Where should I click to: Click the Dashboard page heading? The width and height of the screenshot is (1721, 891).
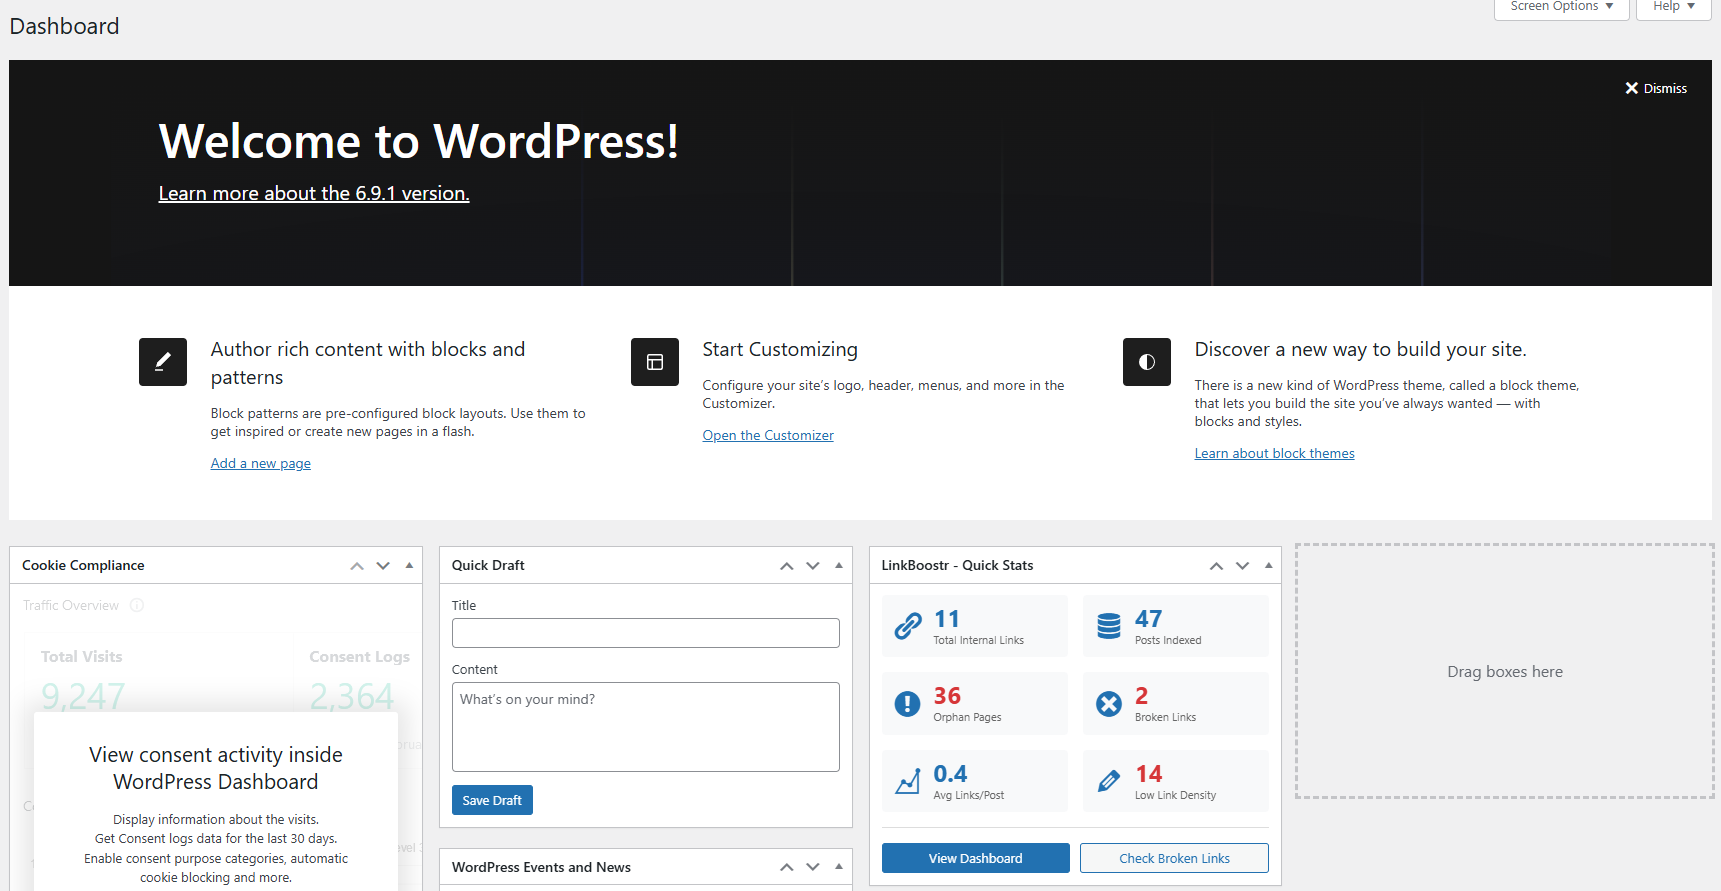64,26
